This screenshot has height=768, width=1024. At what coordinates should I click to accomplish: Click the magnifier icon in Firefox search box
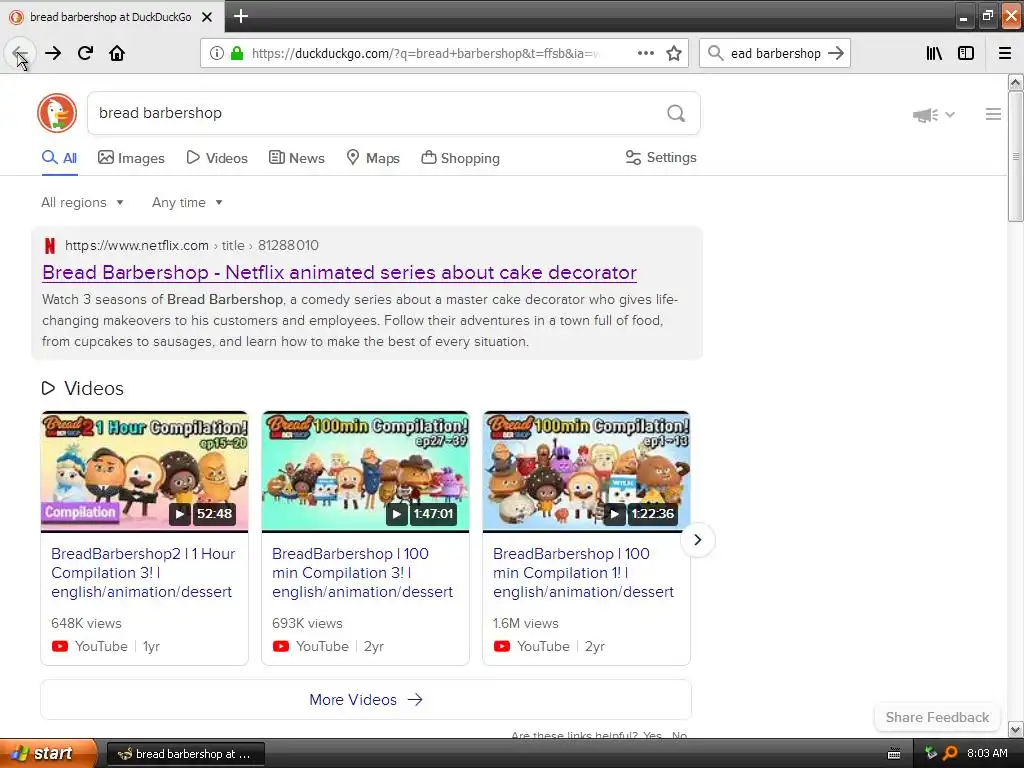(x=716, y=53)
